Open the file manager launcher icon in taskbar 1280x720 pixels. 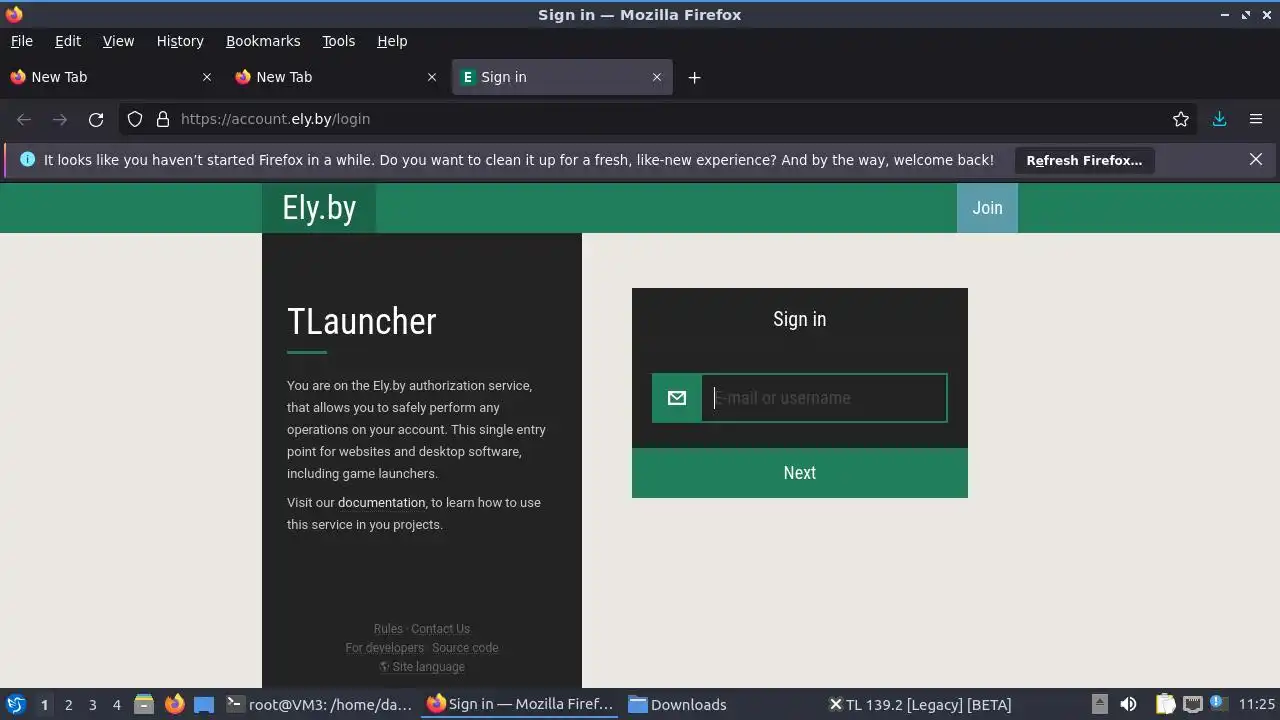coord(144,704)
